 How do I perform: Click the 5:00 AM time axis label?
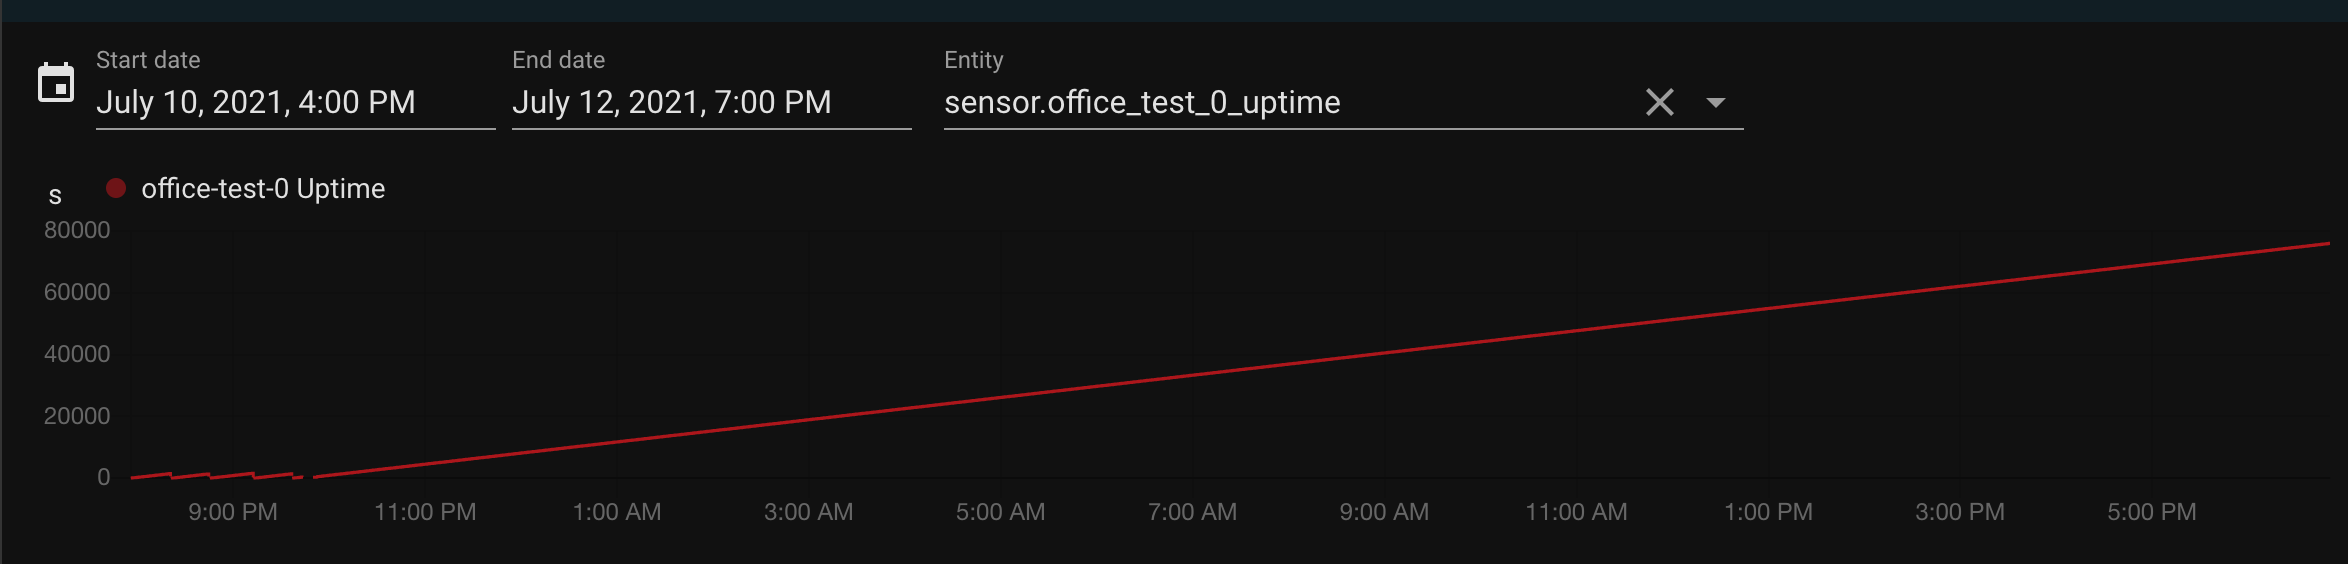click(x=1000, y=512)
